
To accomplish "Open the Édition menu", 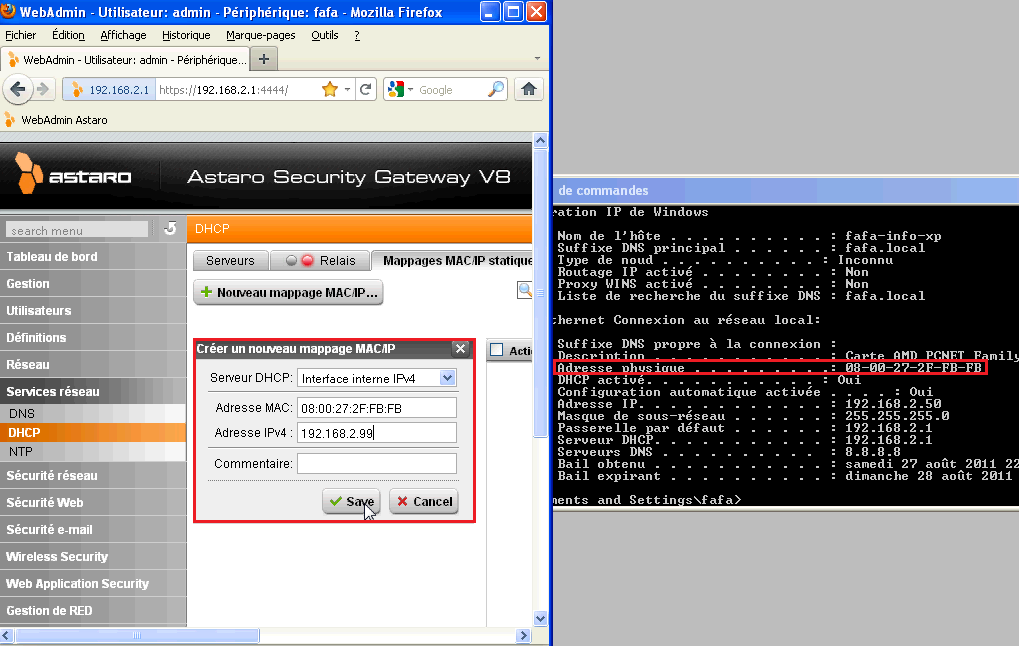I will click(68, 35).
